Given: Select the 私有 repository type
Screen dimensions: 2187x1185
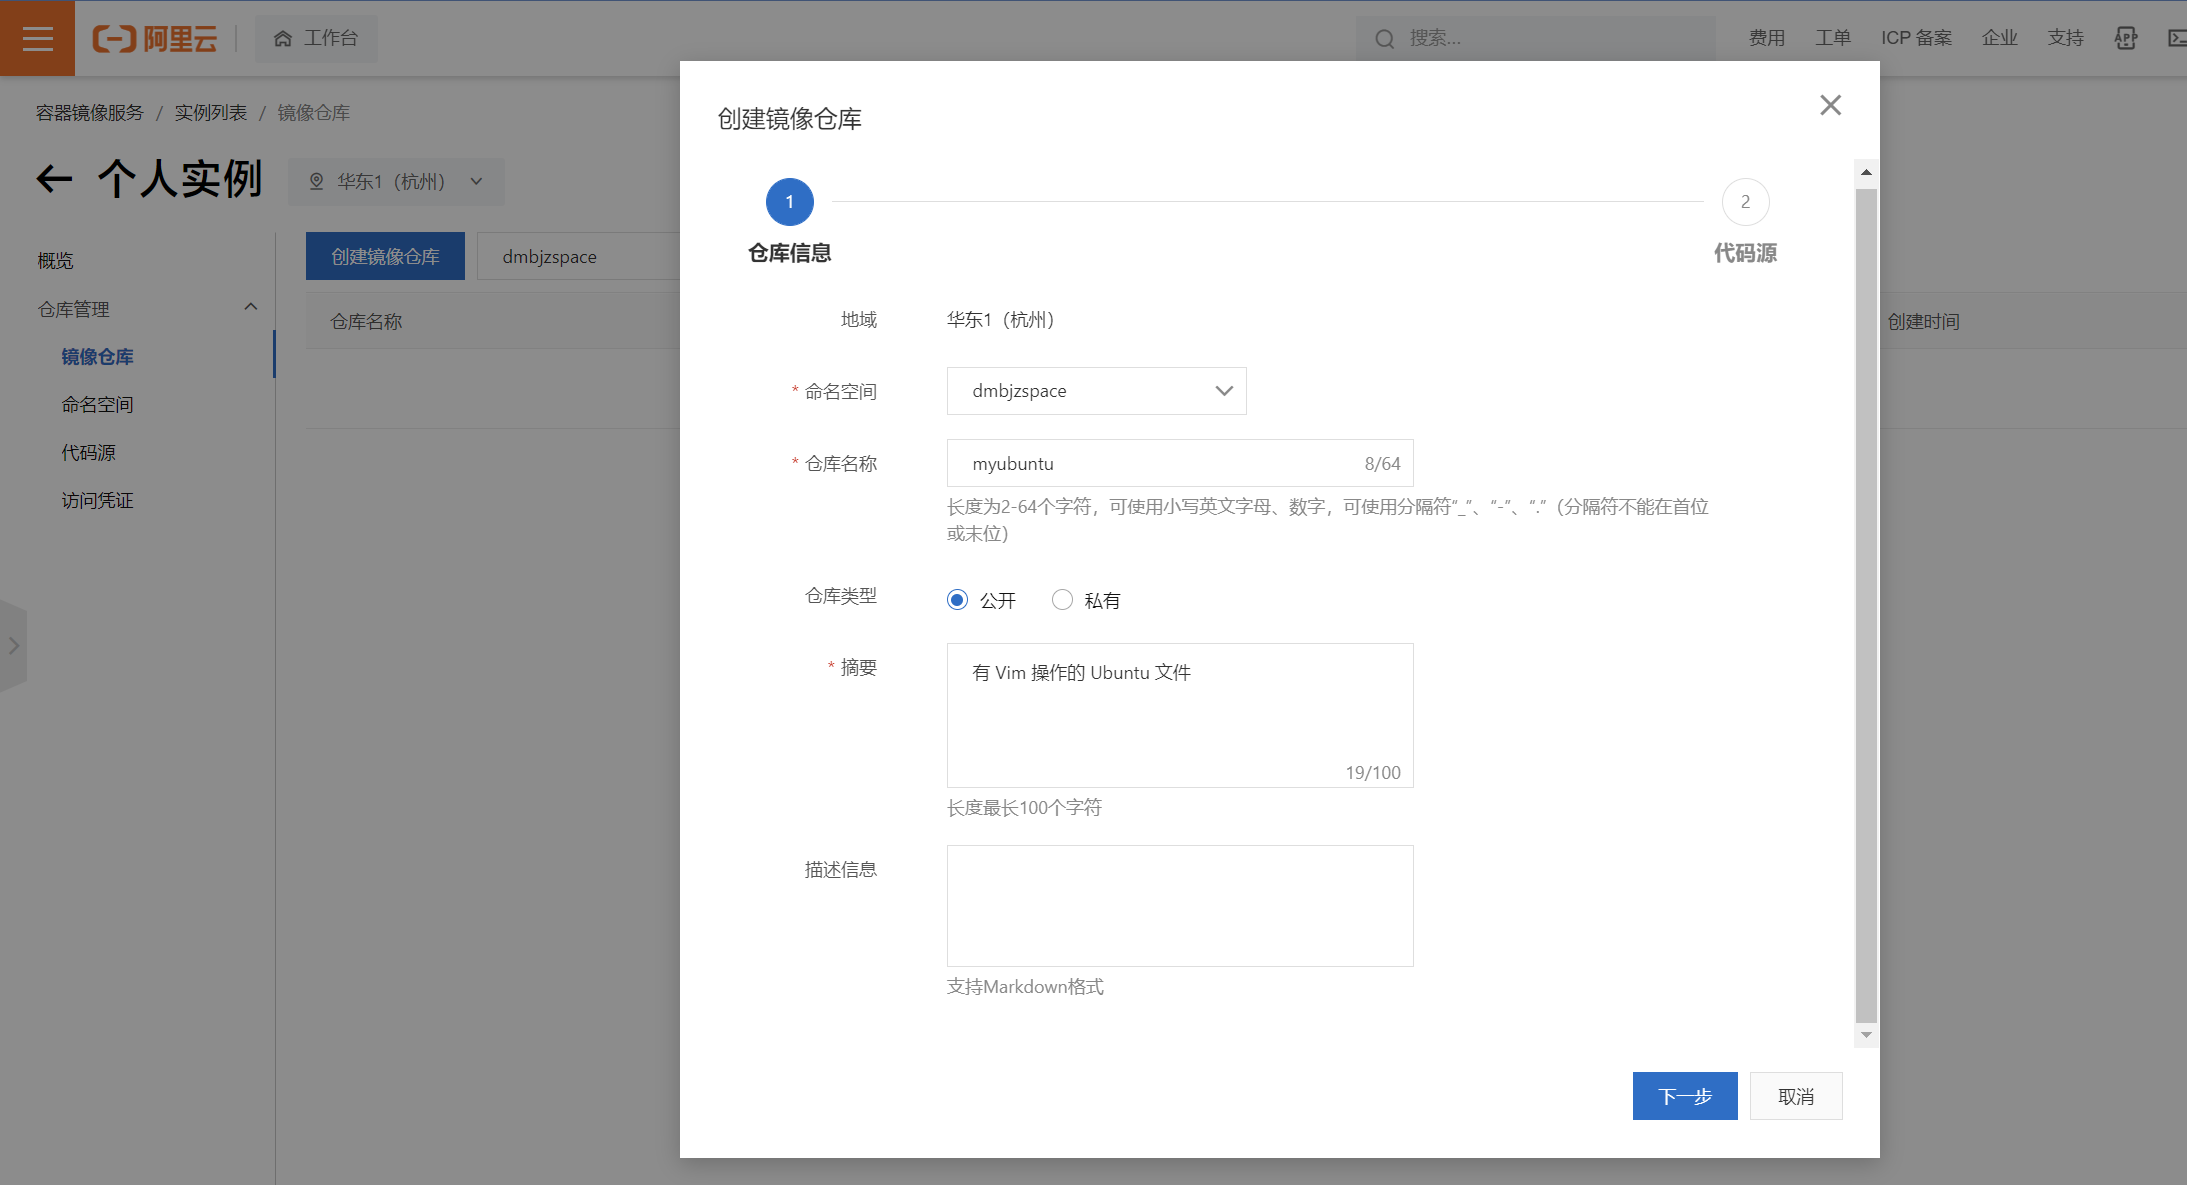Looking at the screenshot, I should (x=1062, y=600).
